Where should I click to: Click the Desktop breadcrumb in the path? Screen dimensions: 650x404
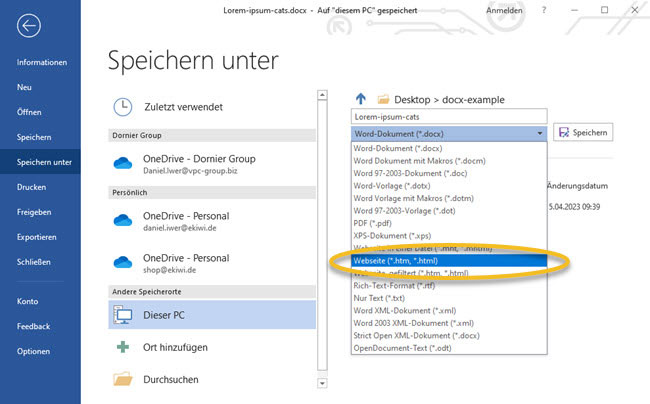(x=412, y=99)
